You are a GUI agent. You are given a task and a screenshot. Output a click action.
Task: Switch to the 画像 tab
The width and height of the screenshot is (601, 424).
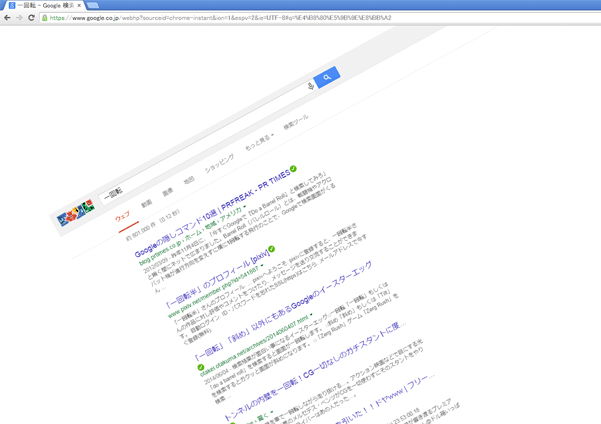tap(167, 191)
